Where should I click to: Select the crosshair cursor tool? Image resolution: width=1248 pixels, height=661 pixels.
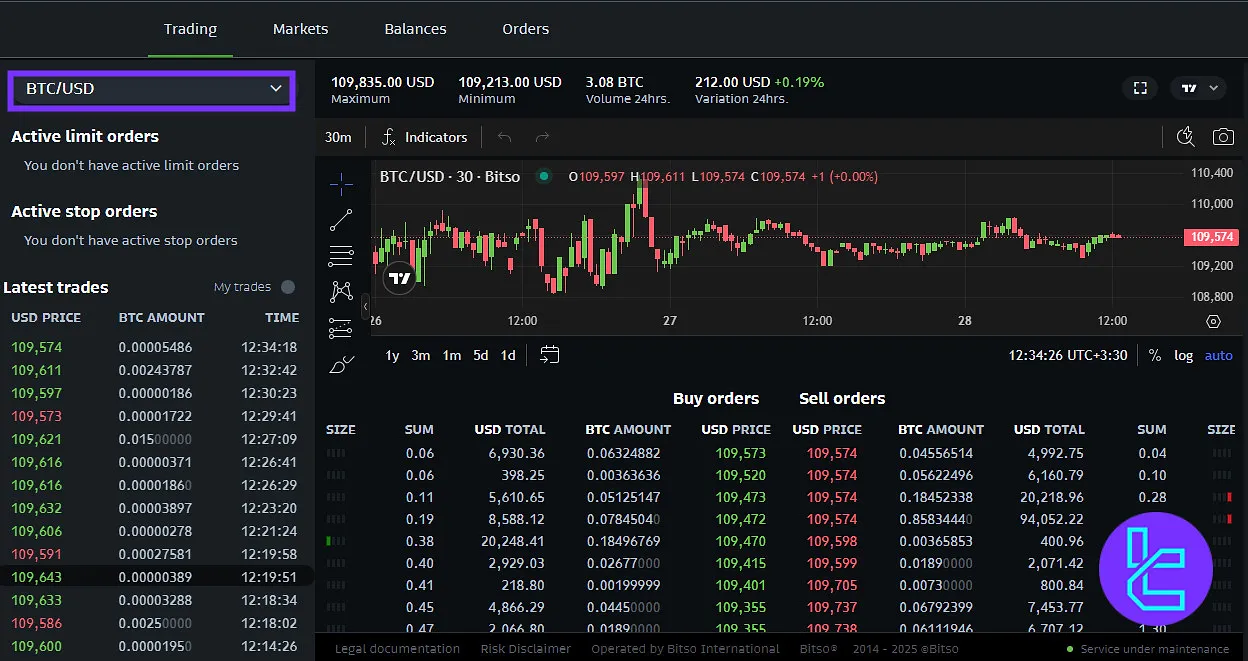[341, 184]
